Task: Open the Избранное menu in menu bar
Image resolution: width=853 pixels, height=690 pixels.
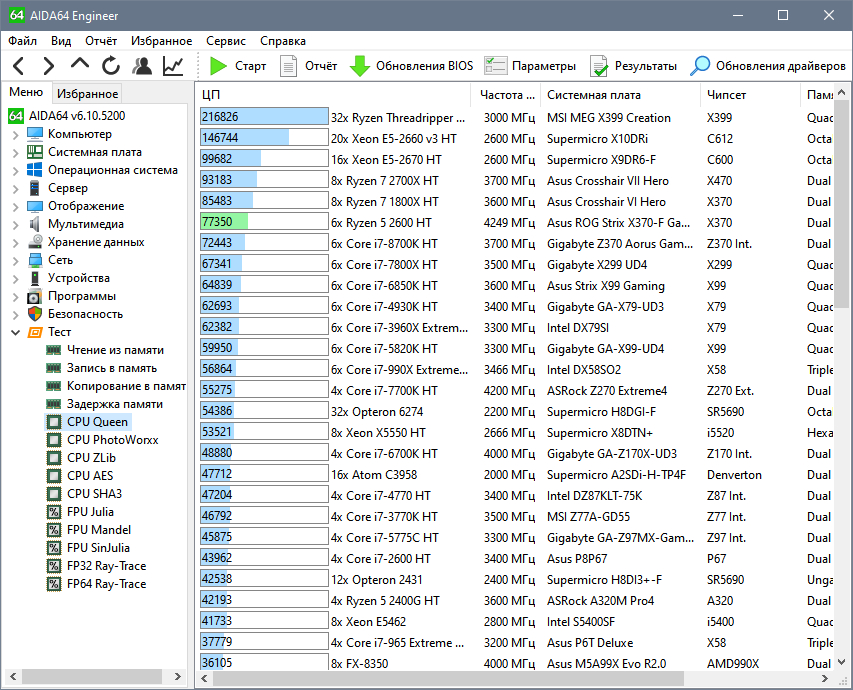Action: pos(161,41)
